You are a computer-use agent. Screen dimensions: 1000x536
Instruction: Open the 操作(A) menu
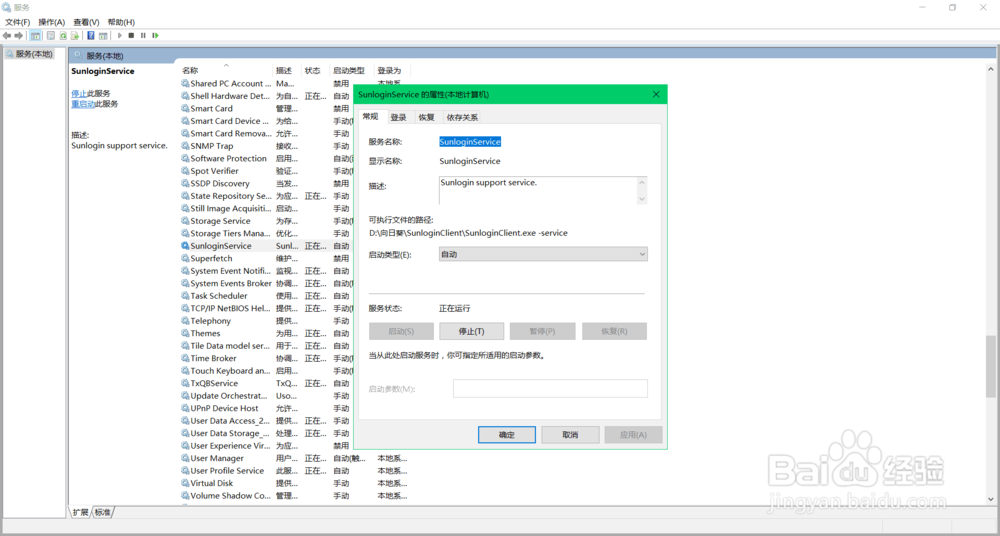coord(52,22)
